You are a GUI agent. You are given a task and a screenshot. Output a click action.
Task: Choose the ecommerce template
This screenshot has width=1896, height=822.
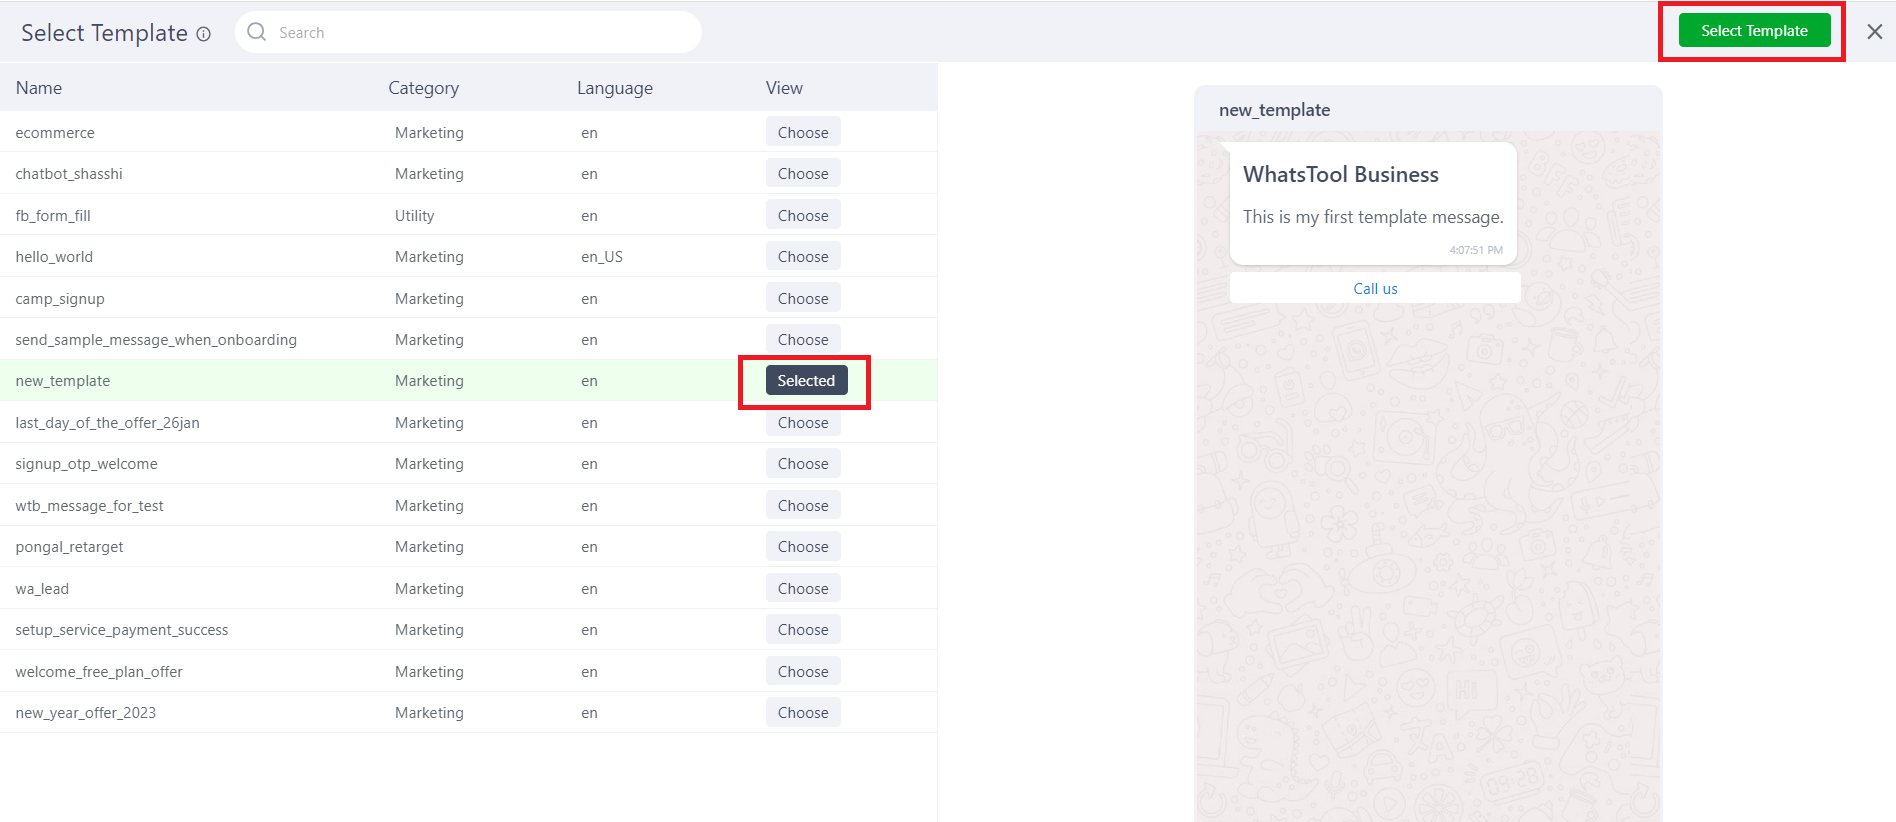coord(803,132)
